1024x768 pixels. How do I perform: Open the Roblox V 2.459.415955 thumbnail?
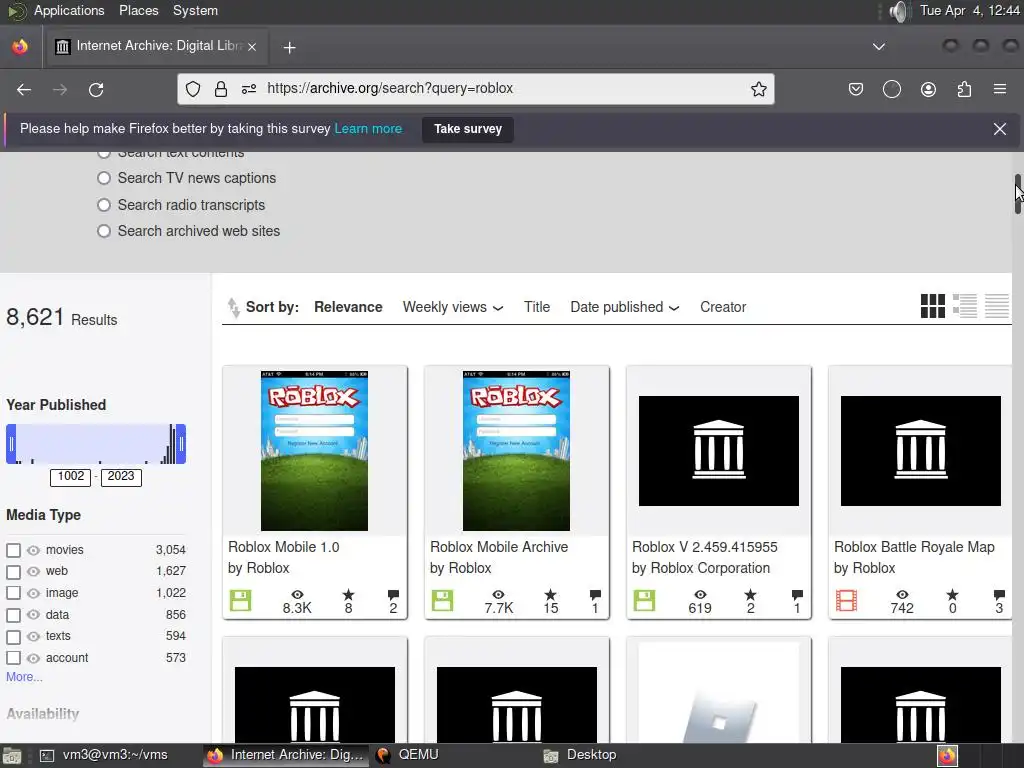coord(718,451)
